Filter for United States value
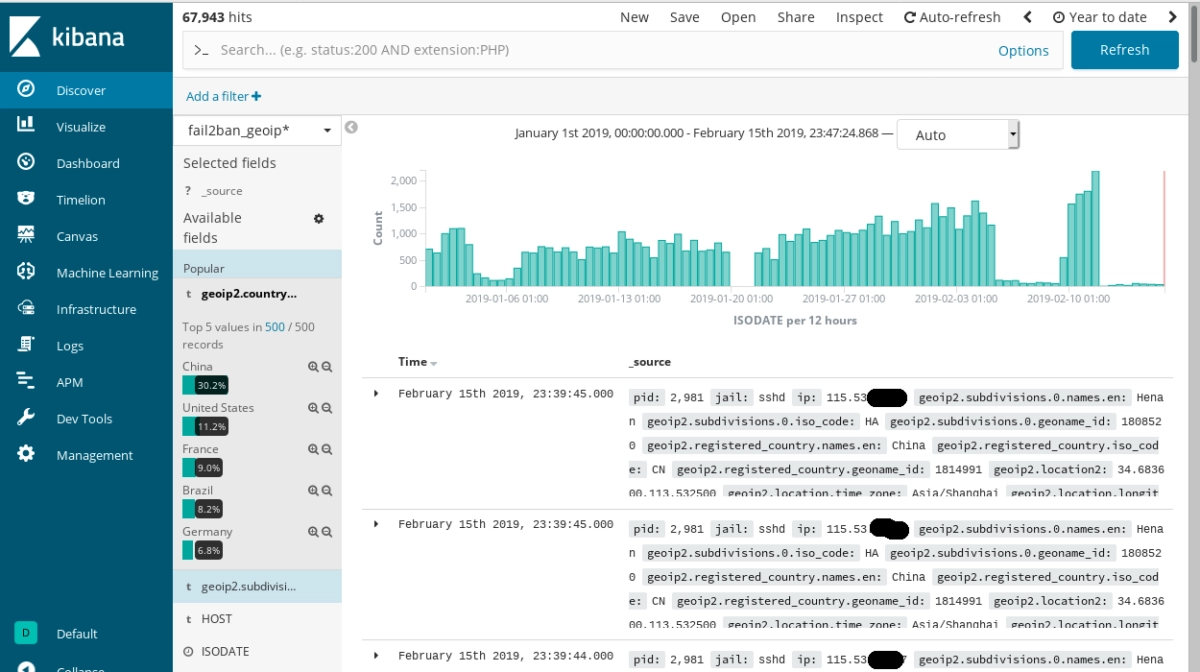 click(x=313, y=408)
